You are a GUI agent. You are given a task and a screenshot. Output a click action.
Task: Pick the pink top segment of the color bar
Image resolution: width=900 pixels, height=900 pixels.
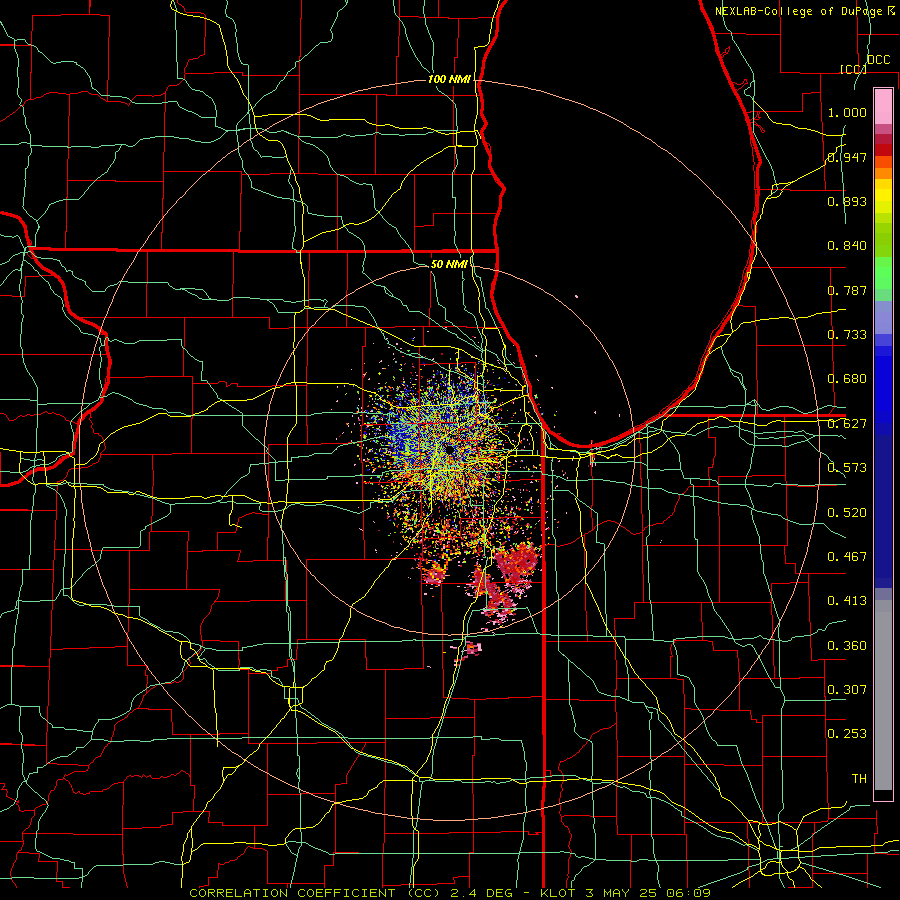[x=883, y=106]
